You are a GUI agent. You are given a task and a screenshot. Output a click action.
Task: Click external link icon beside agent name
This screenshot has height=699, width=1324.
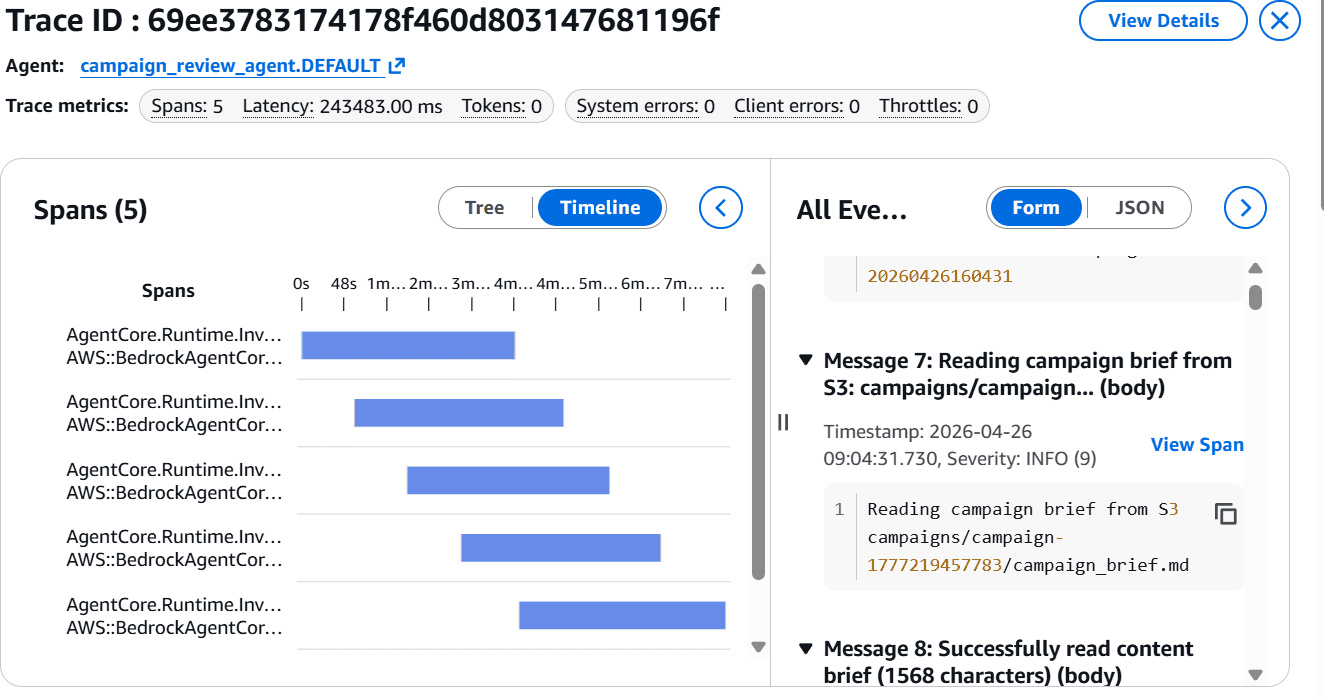397,66
